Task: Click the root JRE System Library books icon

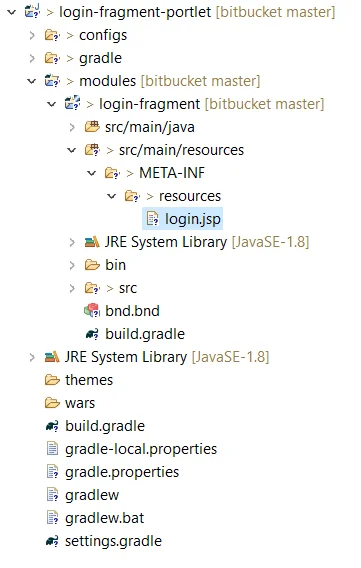Action: [52, 357]
